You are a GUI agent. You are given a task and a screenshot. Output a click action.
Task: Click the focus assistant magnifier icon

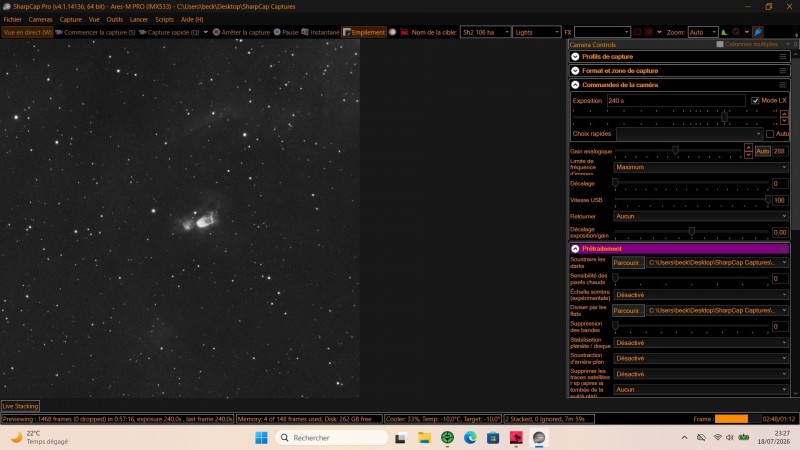tap(736, 32)
